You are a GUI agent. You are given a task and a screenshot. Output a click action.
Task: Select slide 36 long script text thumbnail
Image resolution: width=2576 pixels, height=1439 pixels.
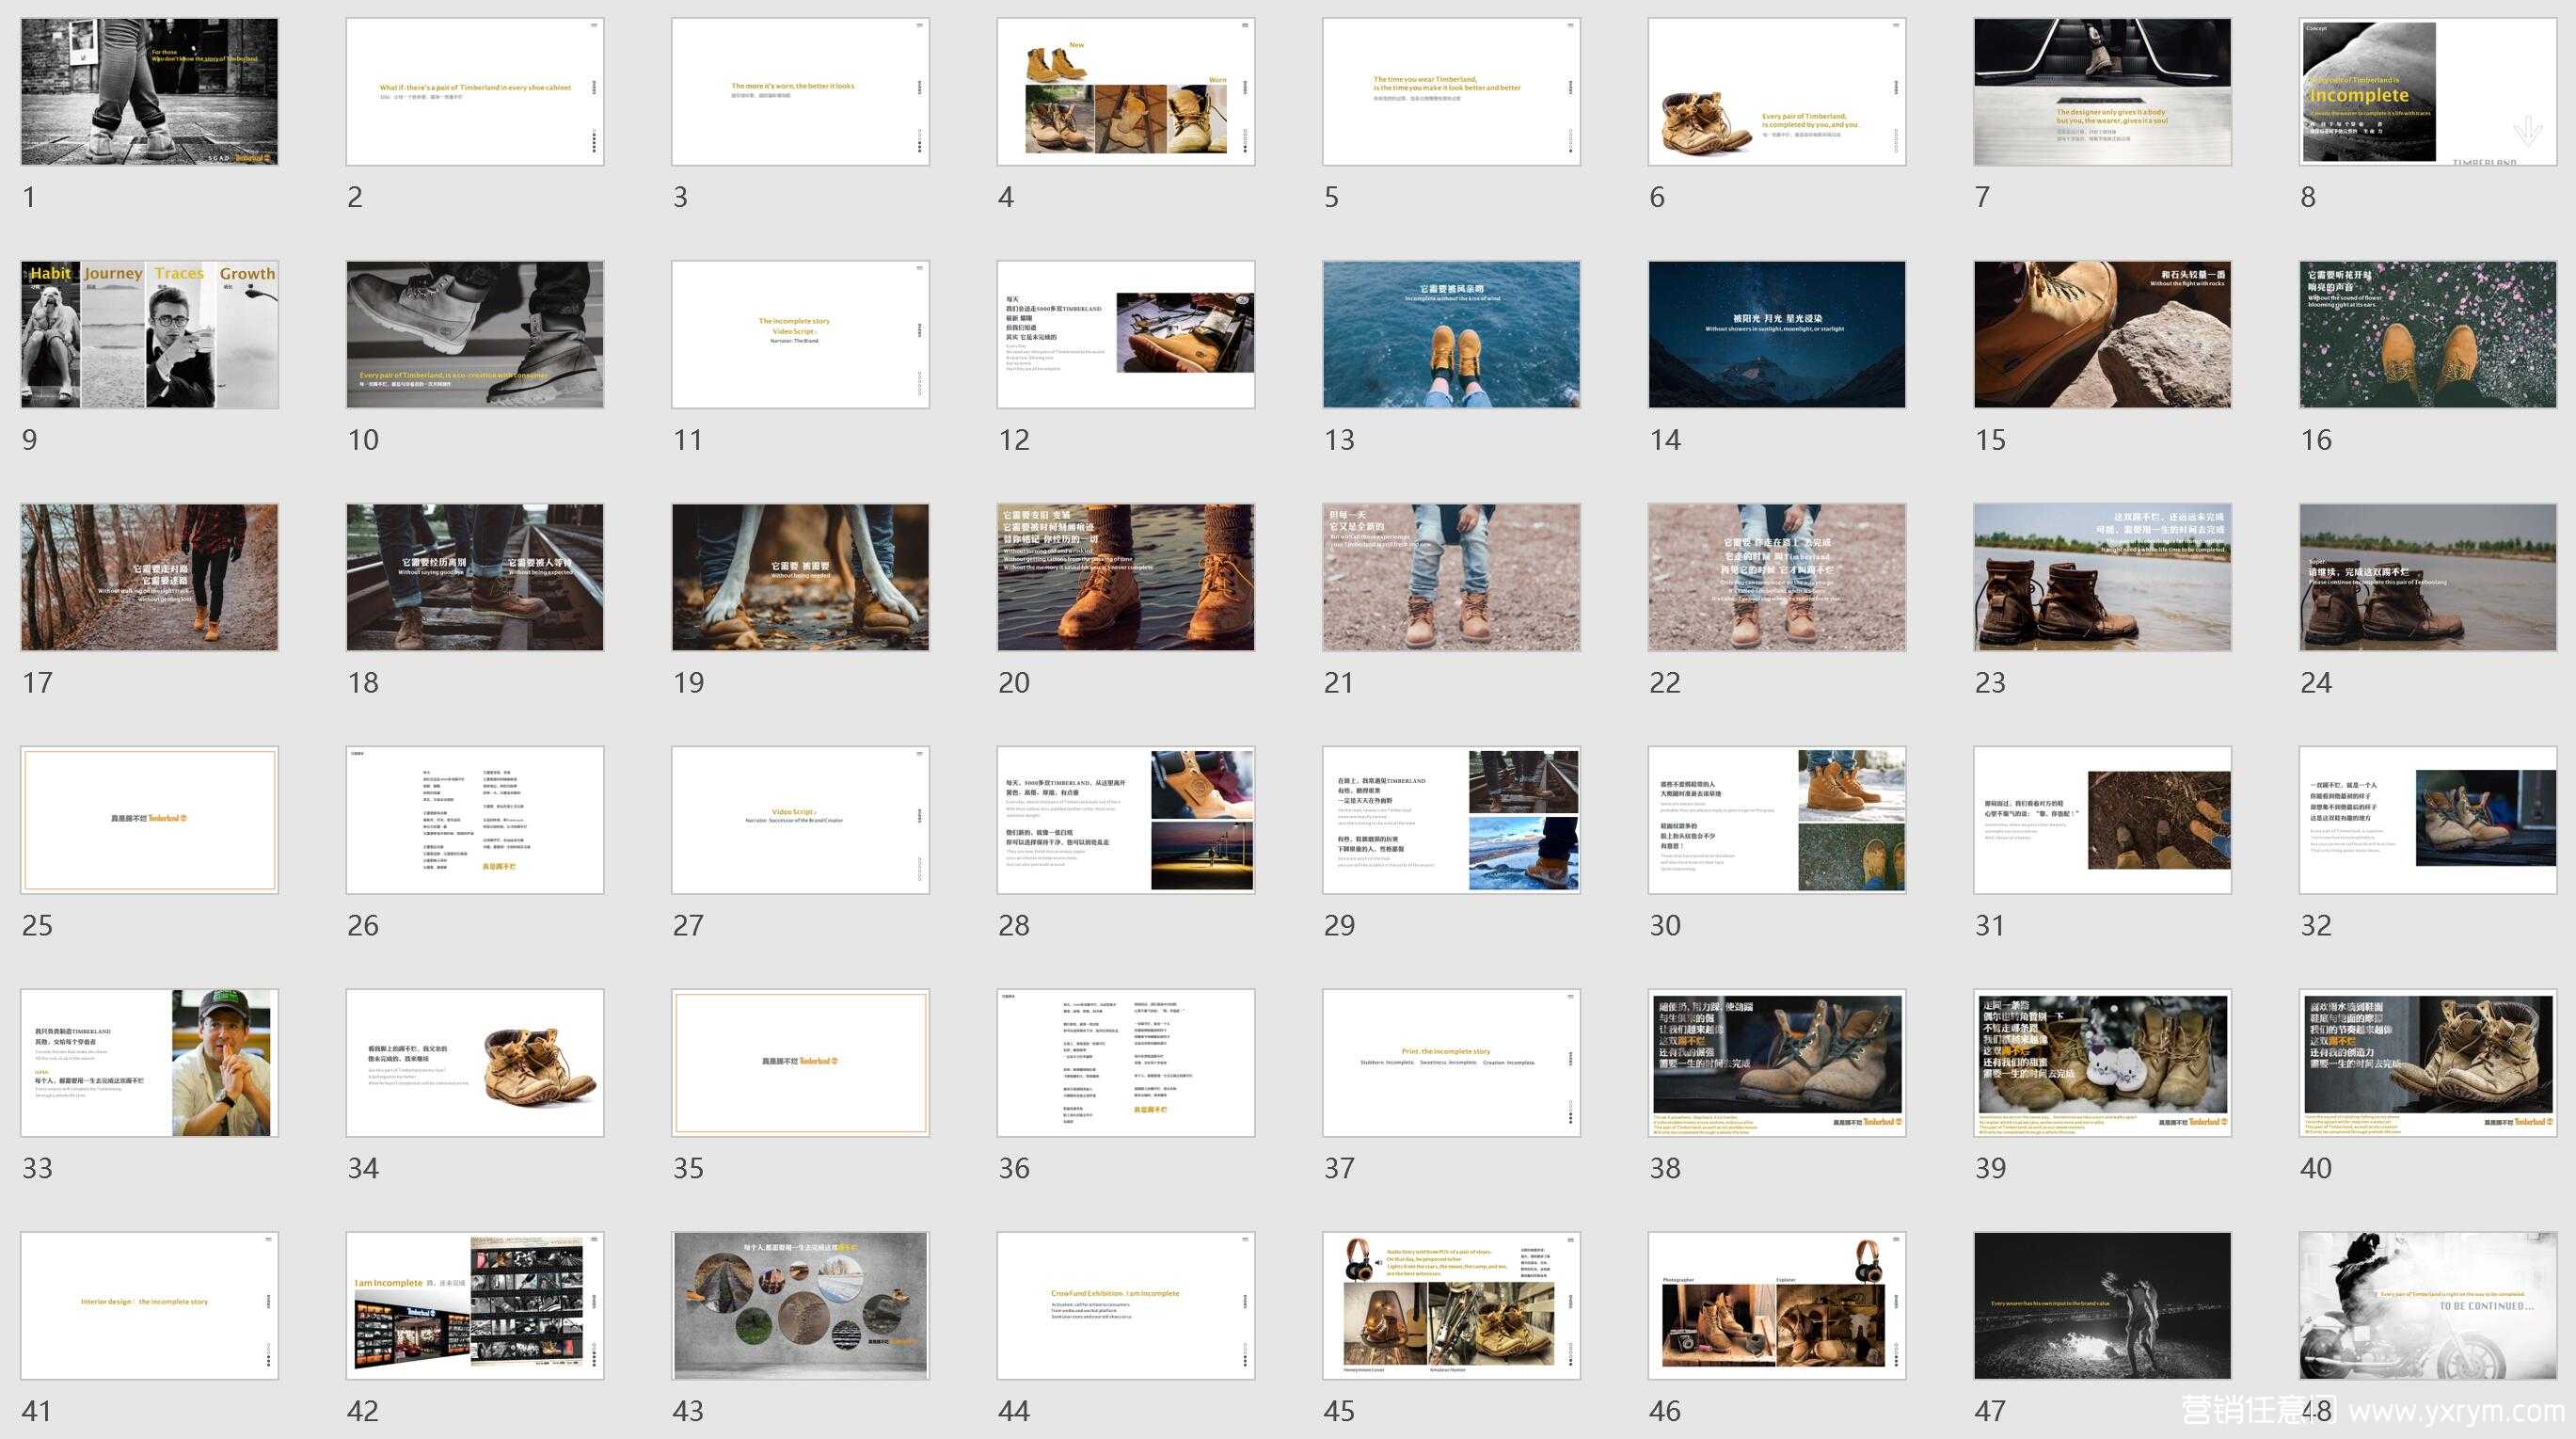(1126, 1063)
